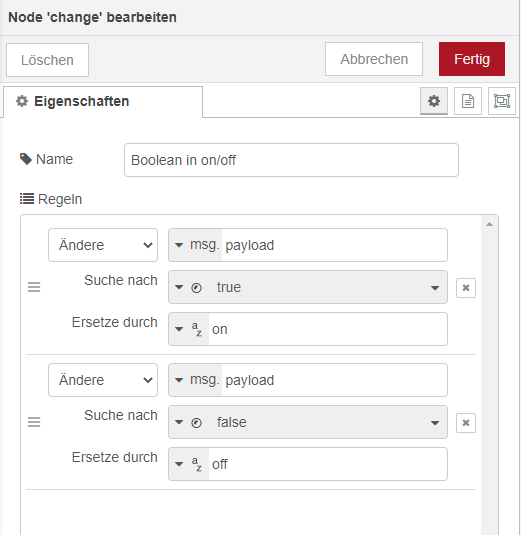The height and width of the screenshot is (535, 521).
Task: Open first rule's 'Ändere' action dropdown
Action: tap(103, 245)
